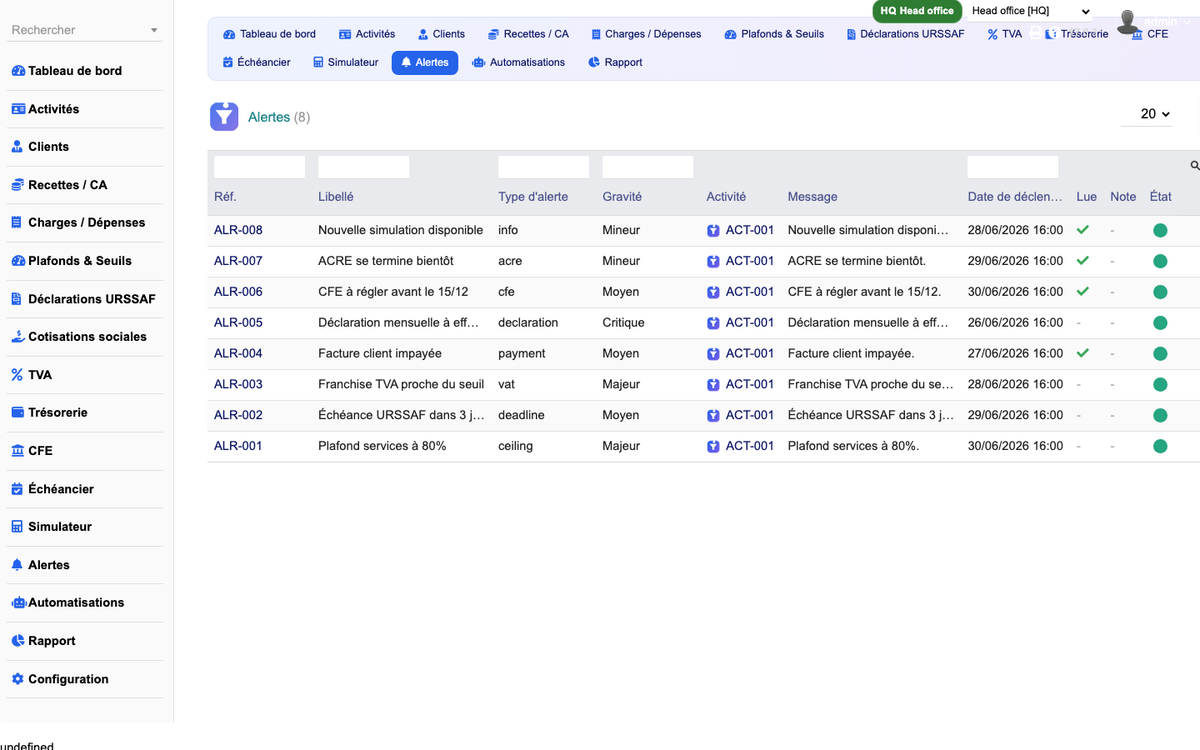Viewport: 1200px width, 750px height.
Task: Open the Automatisations tab
Action: tap(519, 62)
